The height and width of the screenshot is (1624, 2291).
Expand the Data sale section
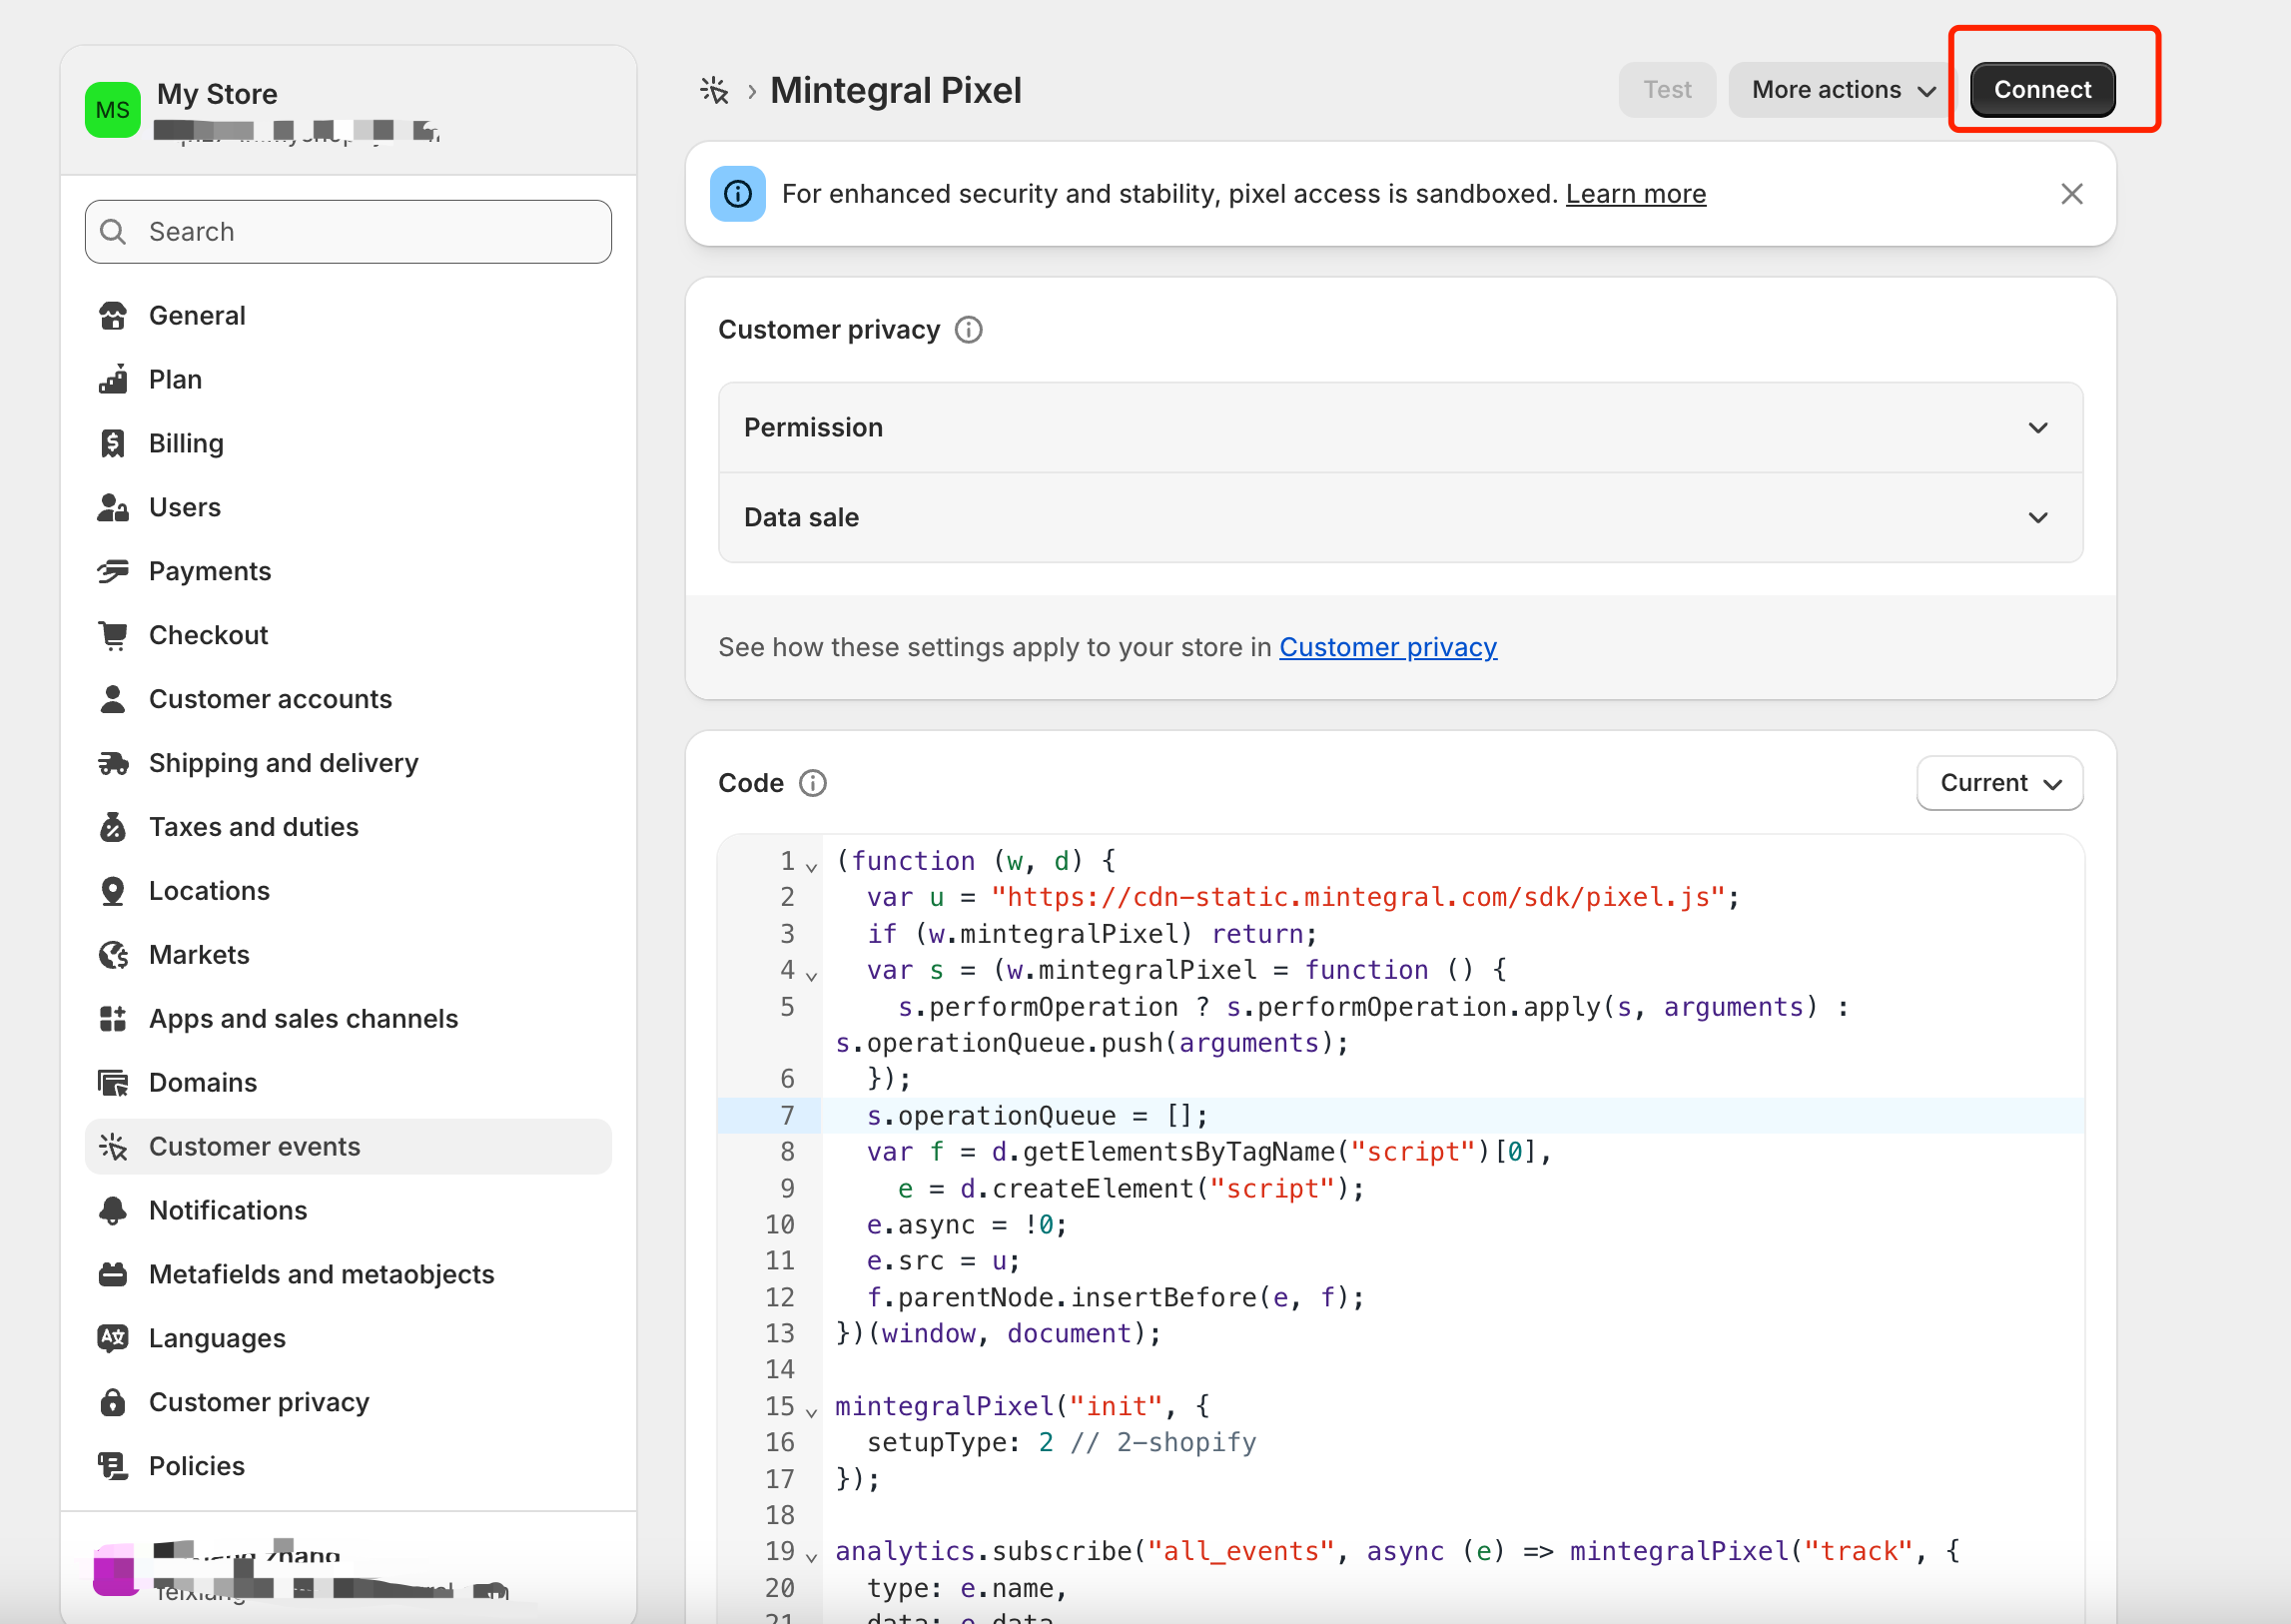[x=1401, y=518]
